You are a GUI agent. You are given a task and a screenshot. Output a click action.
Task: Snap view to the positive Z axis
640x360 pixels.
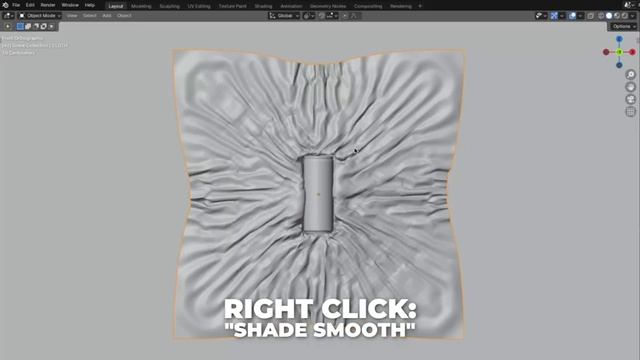coord(619,39)
